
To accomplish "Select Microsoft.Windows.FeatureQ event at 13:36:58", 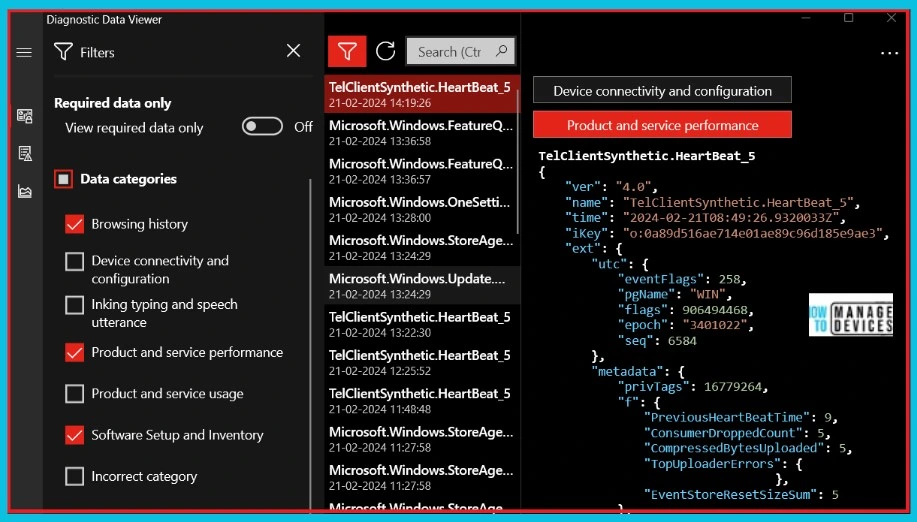I will coord(420,133).
